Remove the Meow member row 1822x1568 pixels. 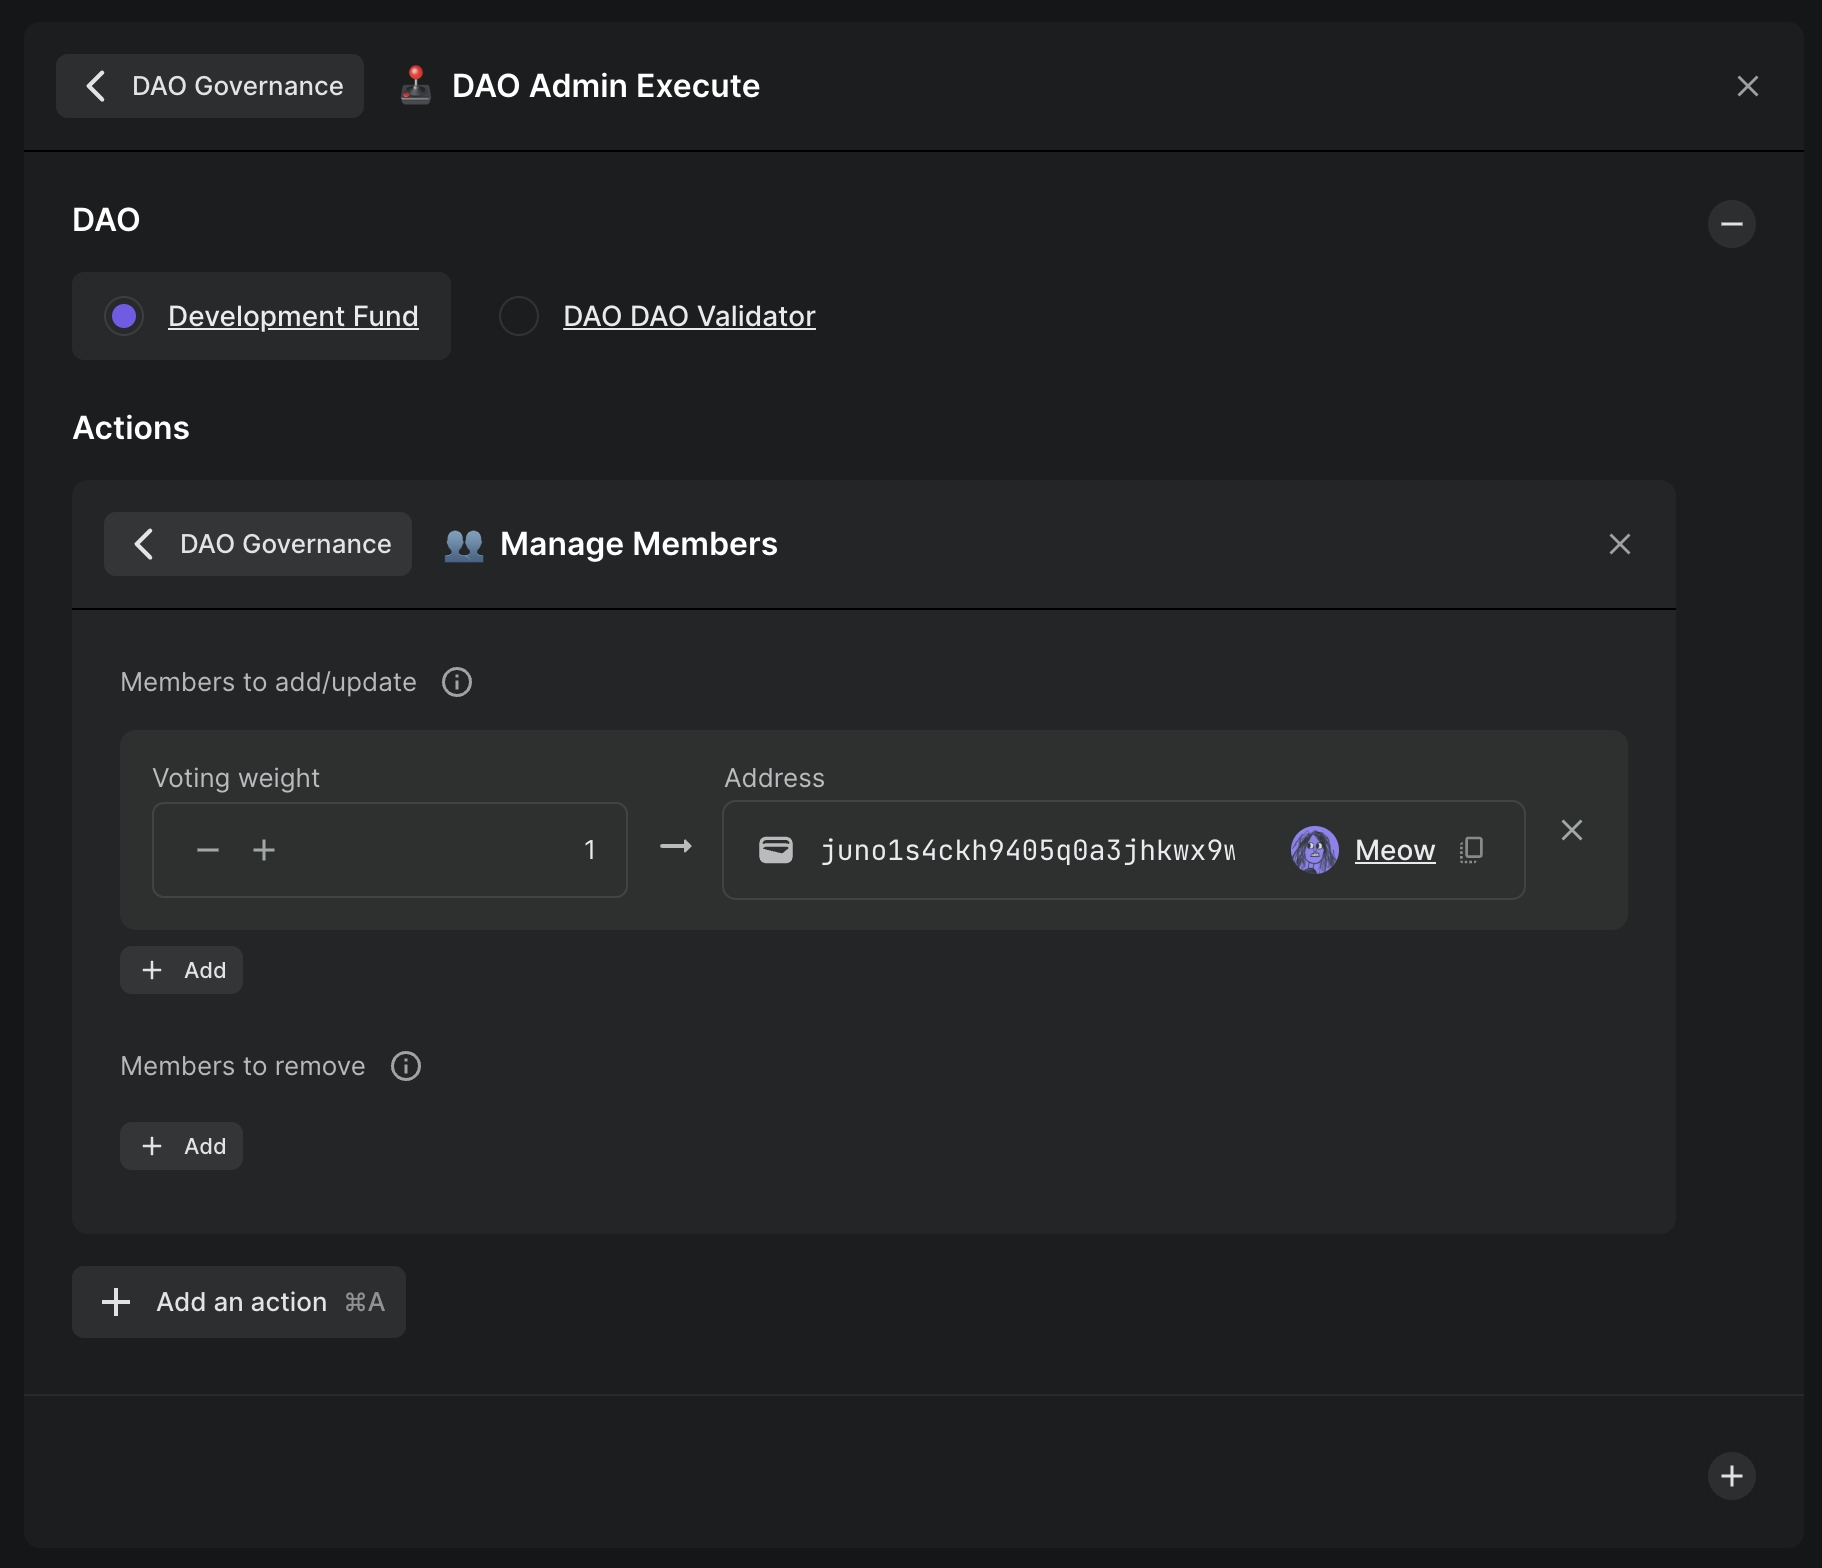tap(1571, 830)
